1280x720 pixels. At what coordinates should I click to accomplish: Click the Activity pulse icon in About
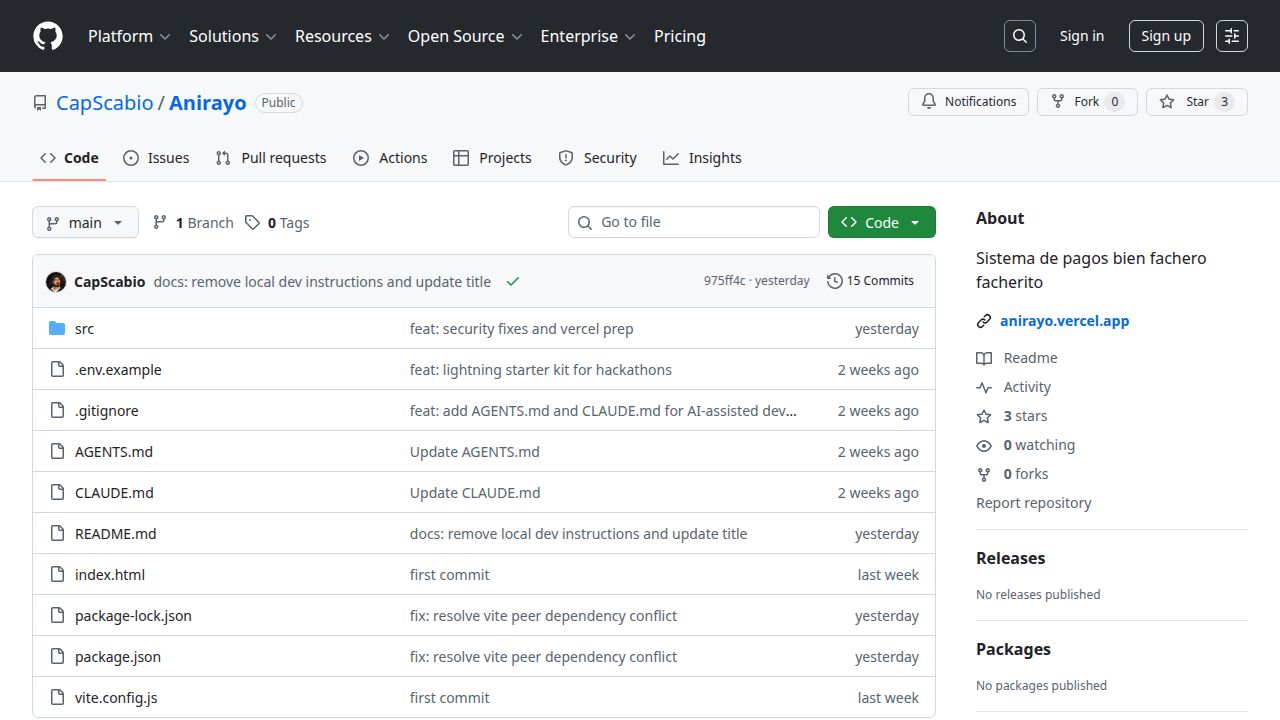pyautogui.click(x=985, y=387)
